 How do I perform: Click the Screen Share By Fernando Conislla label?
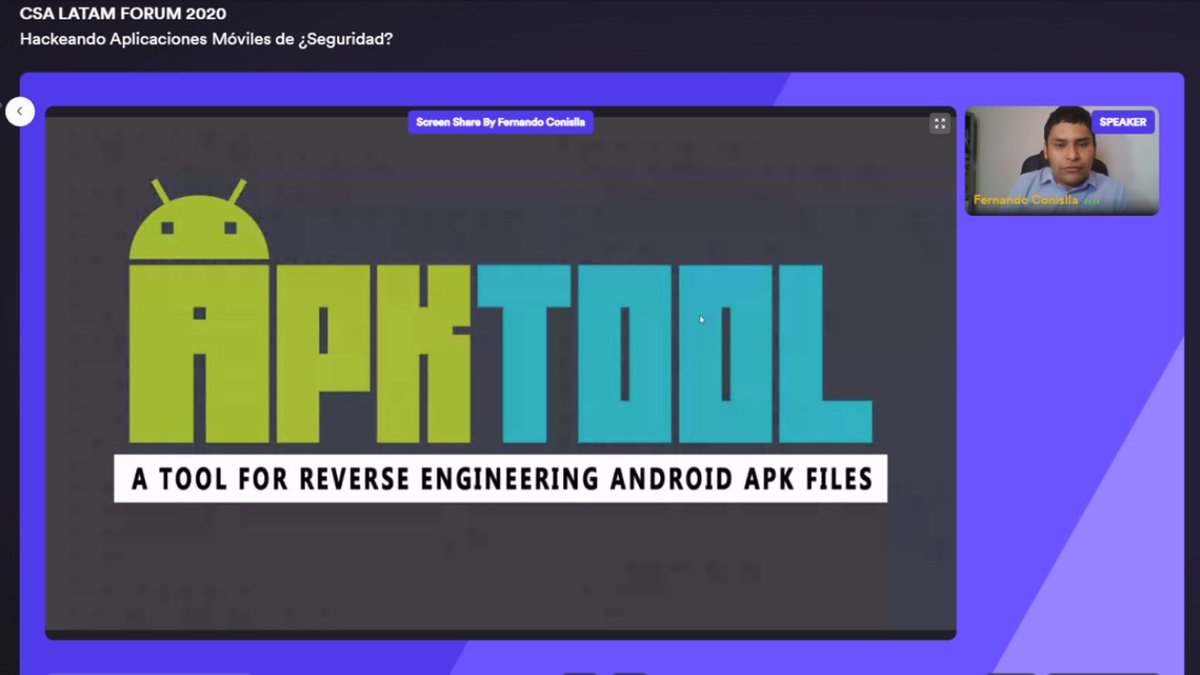coord(501,122)
